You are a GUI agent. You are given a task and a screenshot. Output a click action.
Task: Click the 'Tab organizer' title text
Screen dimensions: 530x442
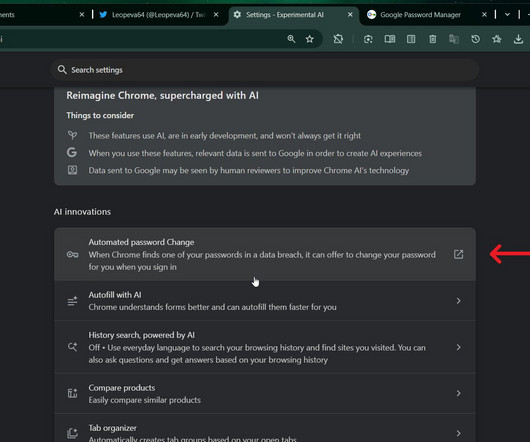point(113,428)
